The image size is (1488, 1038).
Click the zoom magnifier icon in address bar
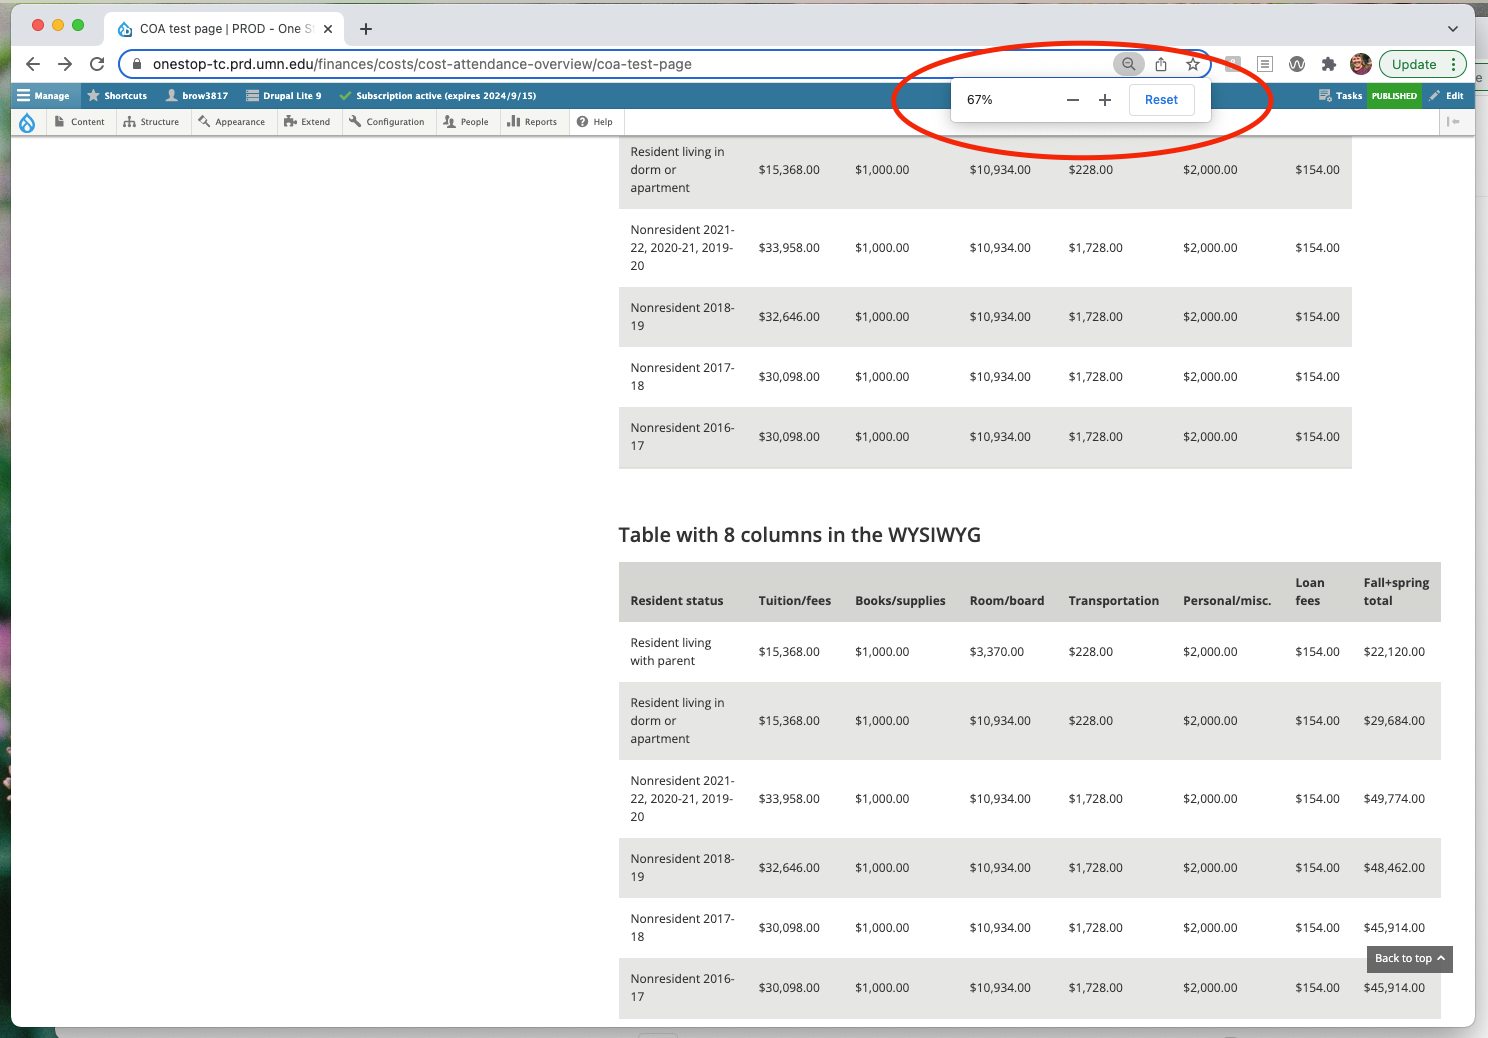pos(1128,64)
